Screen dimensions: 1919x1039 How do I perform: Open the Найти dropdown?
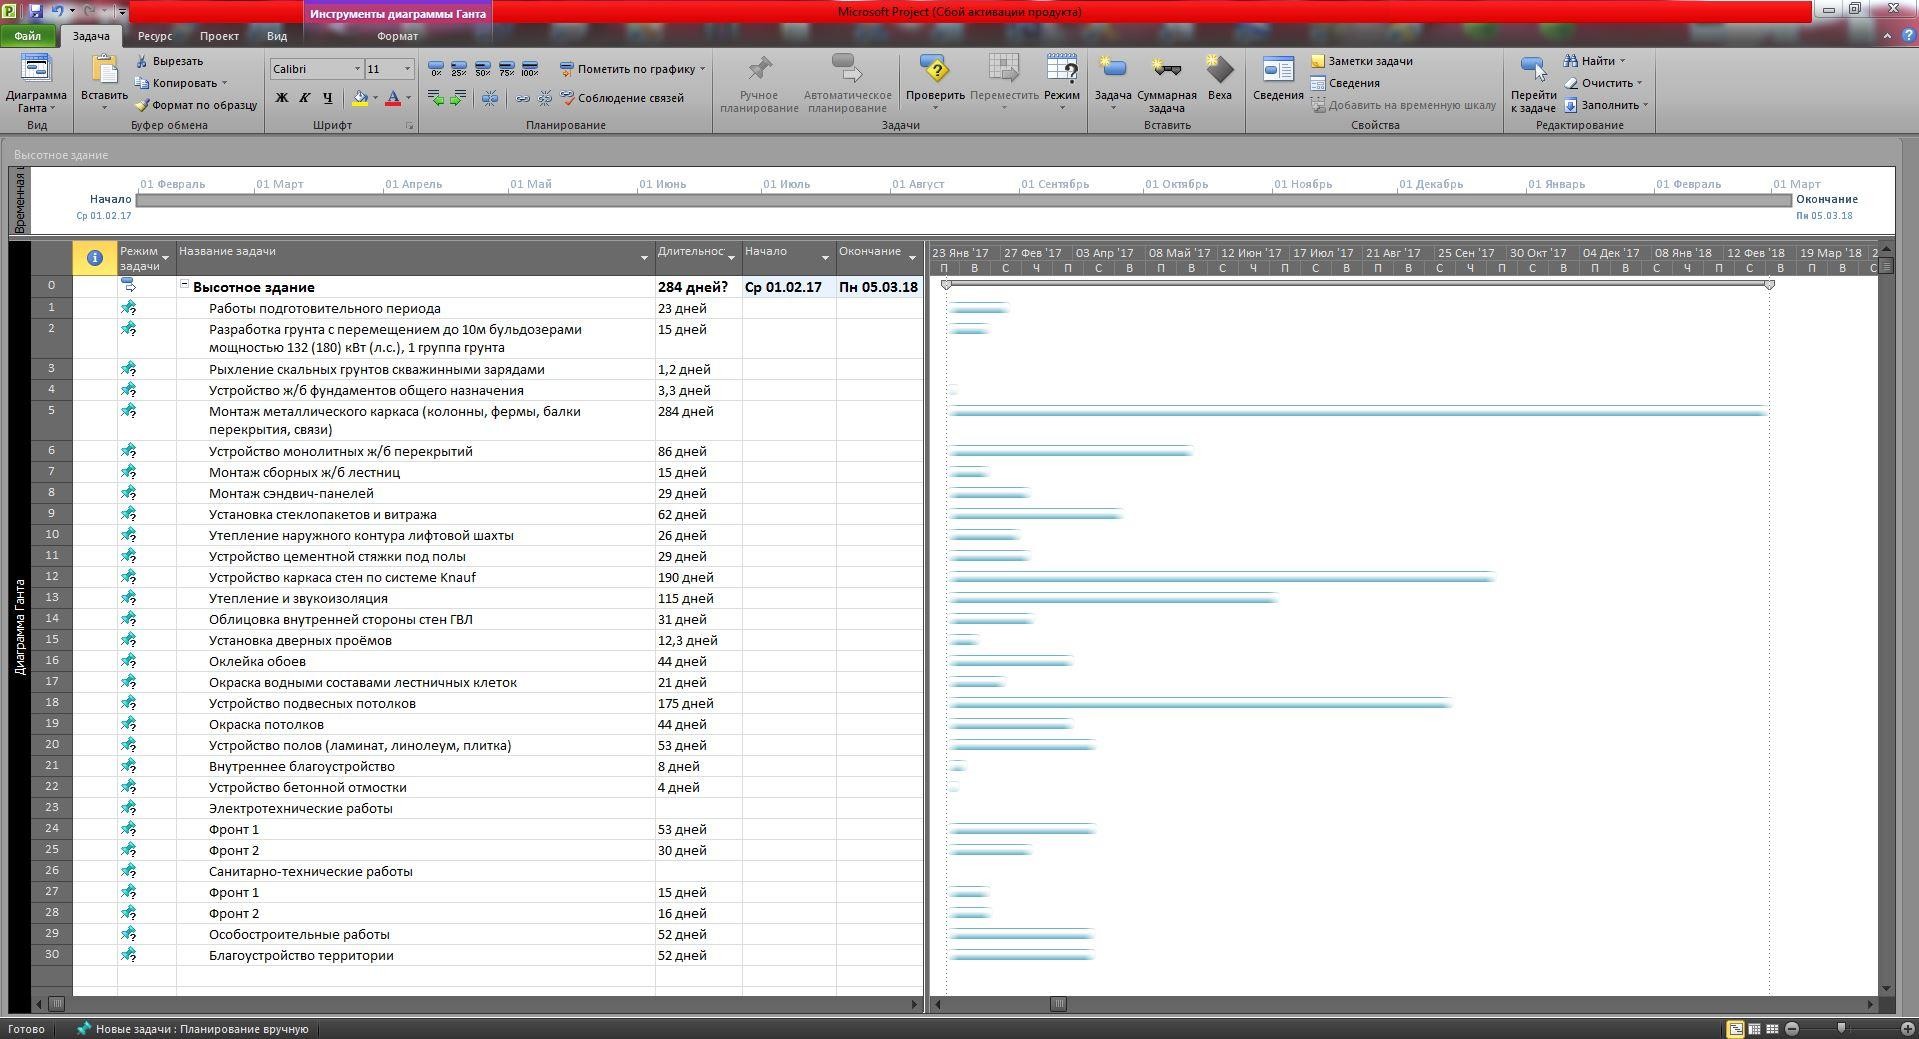[x=1594, y=61]
